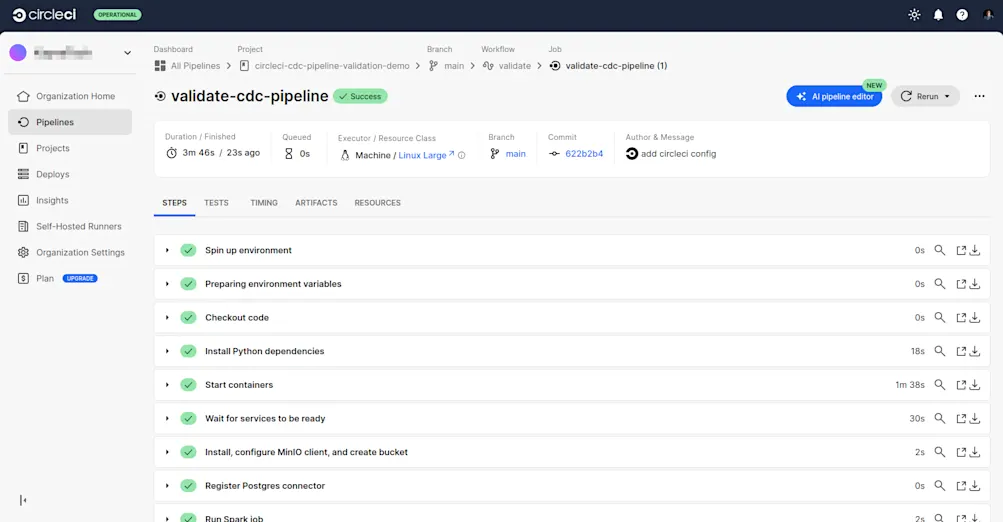Click the UPGRADE badge
This screenshot has height=522, width=1003.
point(80,278)
